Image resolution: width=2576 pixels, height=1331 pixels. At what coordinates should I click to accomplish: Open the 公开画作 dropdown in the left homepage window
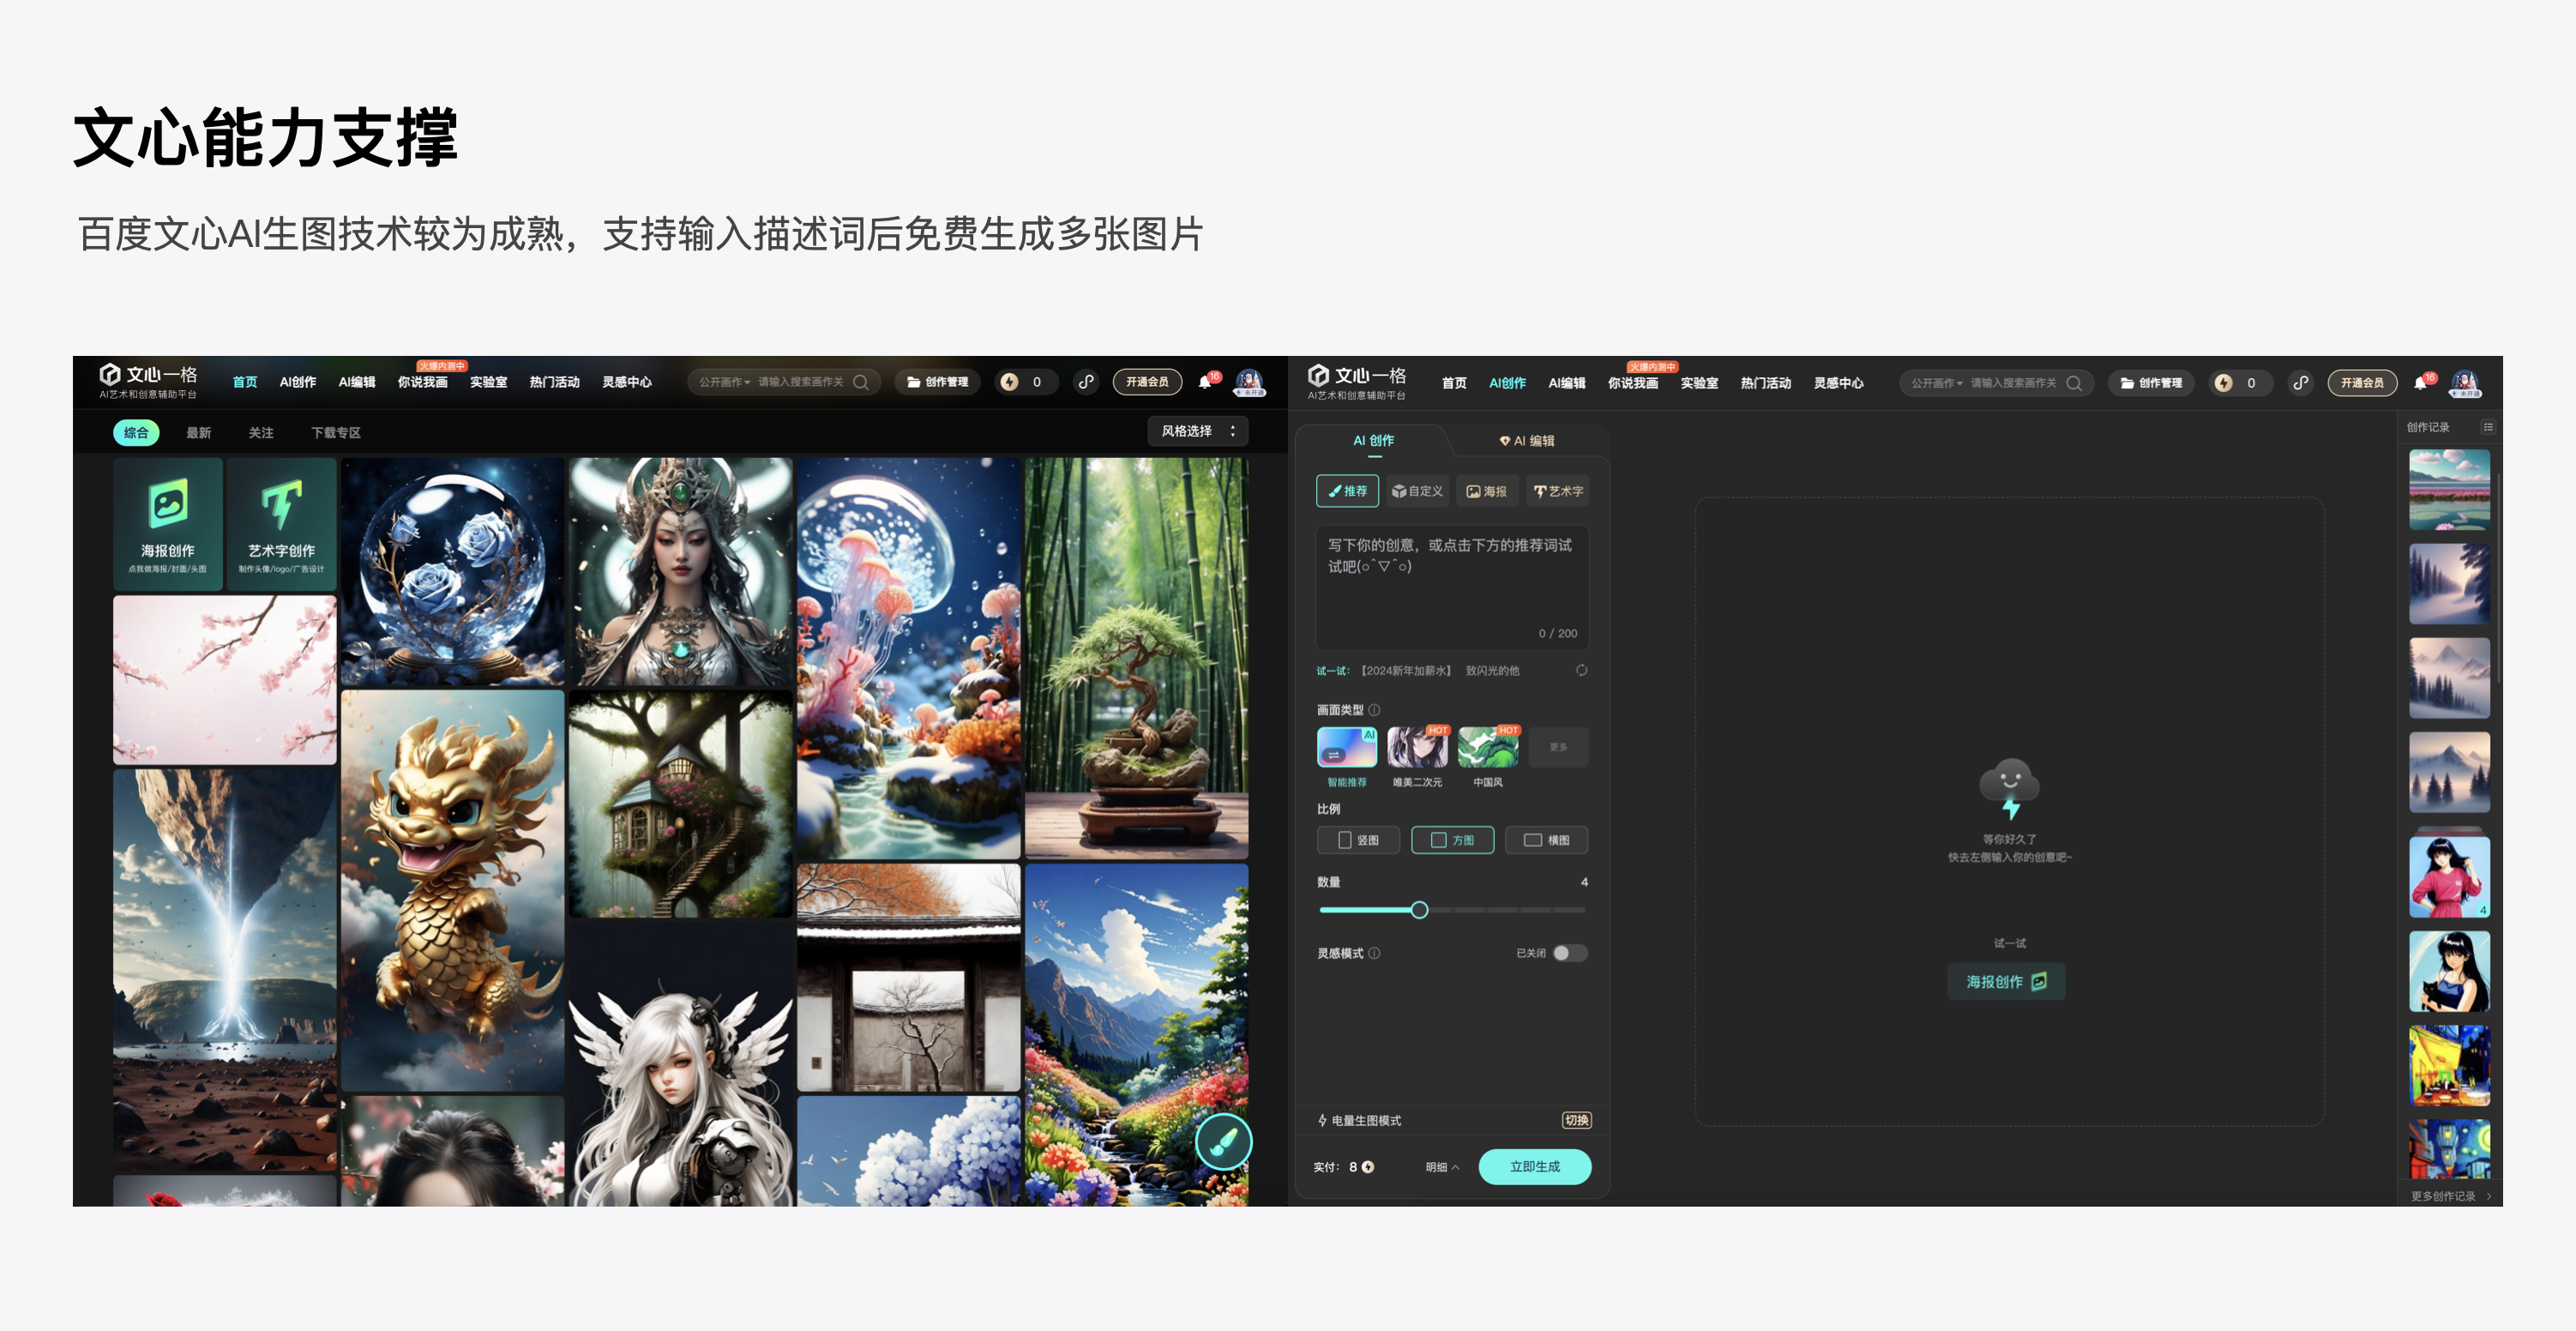click(724, 382)
